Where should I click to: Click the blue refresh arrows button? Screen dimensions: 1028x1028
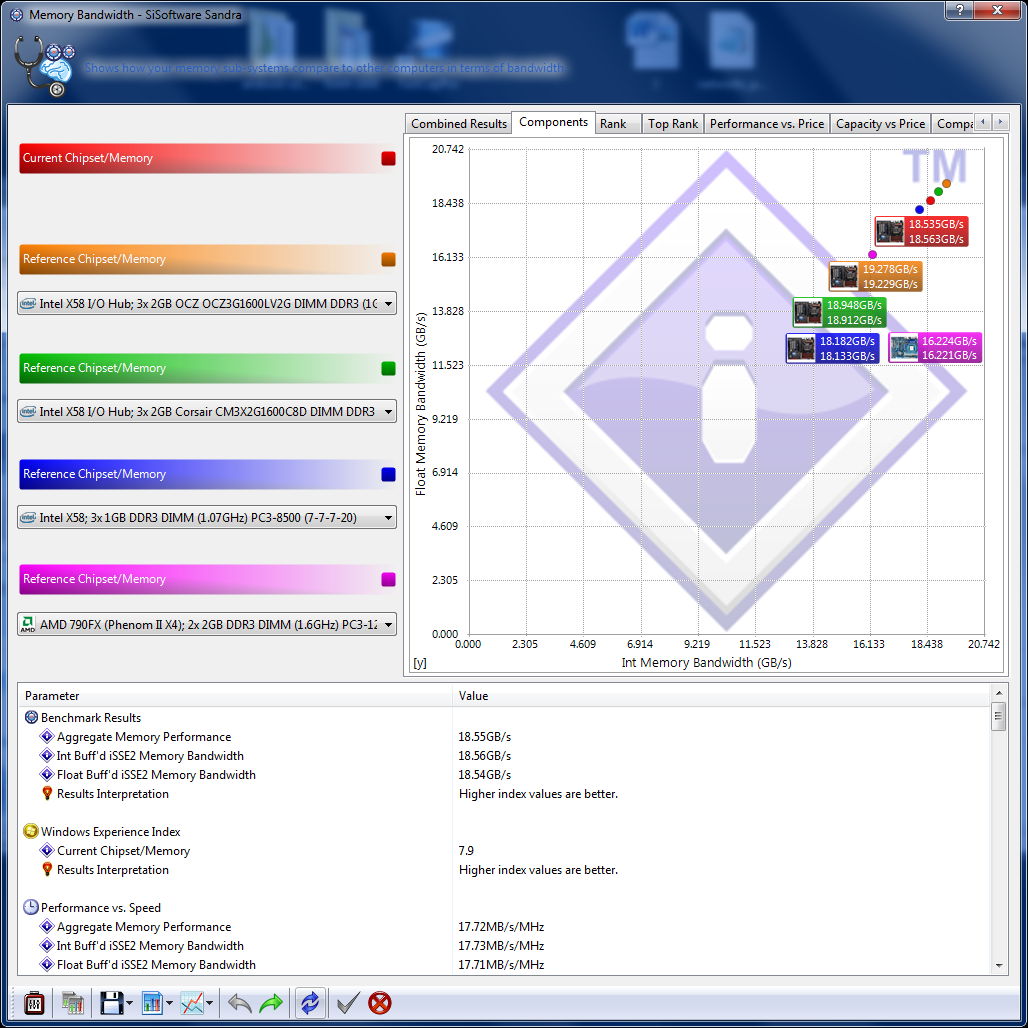point(309,1002)
